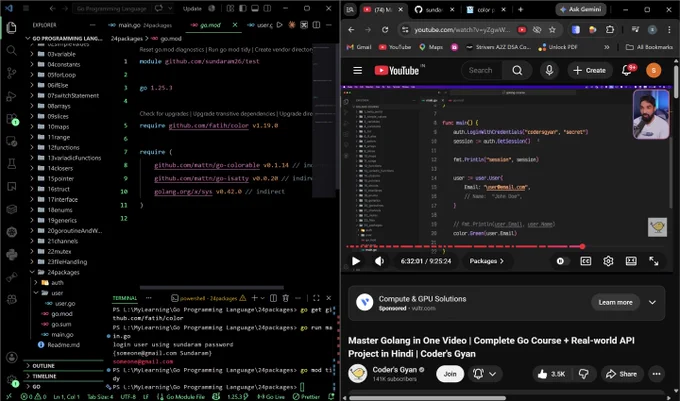This screenshot has width=680, height=401.
Task: Open the Testing flask icon view
Action: (x=11, y=163)
